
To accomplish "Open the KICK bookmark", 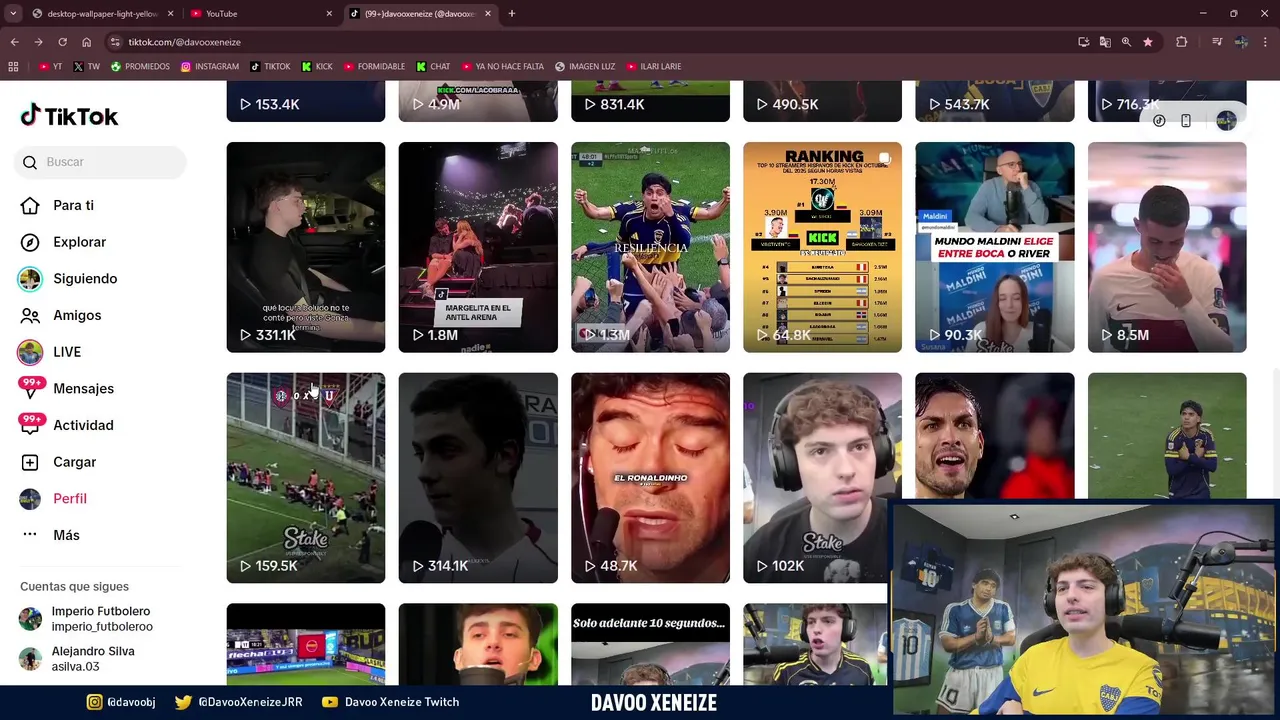I will point(317,66).
